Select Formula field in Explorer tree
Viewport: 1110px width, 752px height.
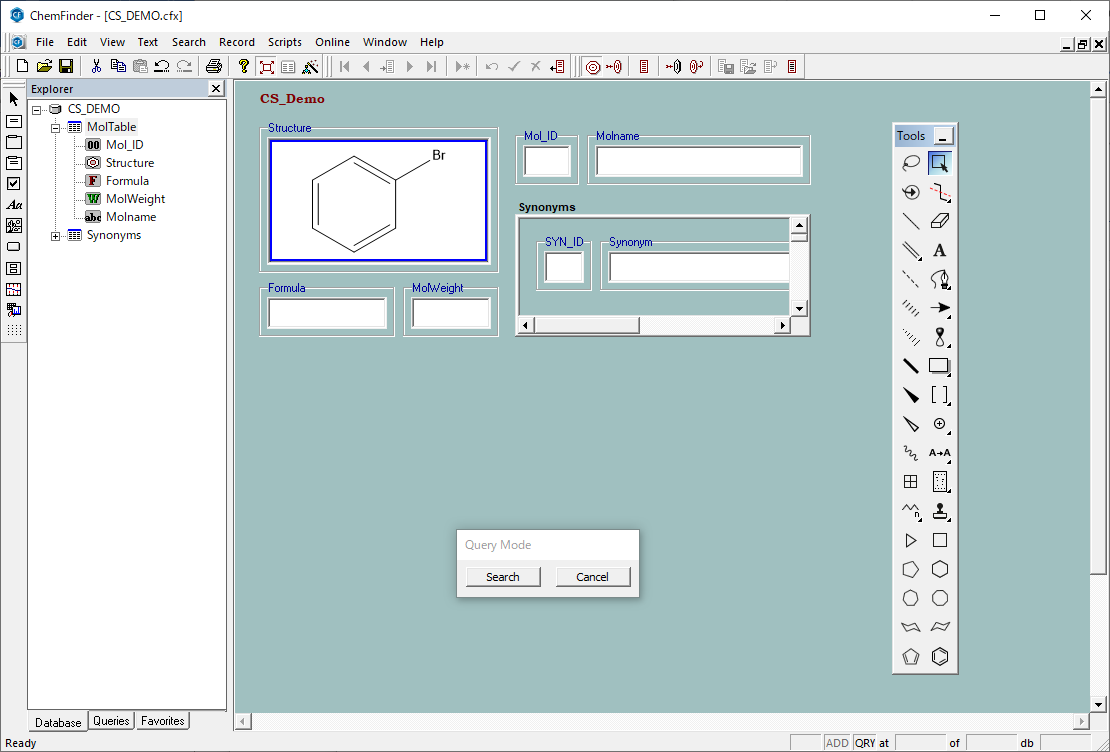coord(127,181)
